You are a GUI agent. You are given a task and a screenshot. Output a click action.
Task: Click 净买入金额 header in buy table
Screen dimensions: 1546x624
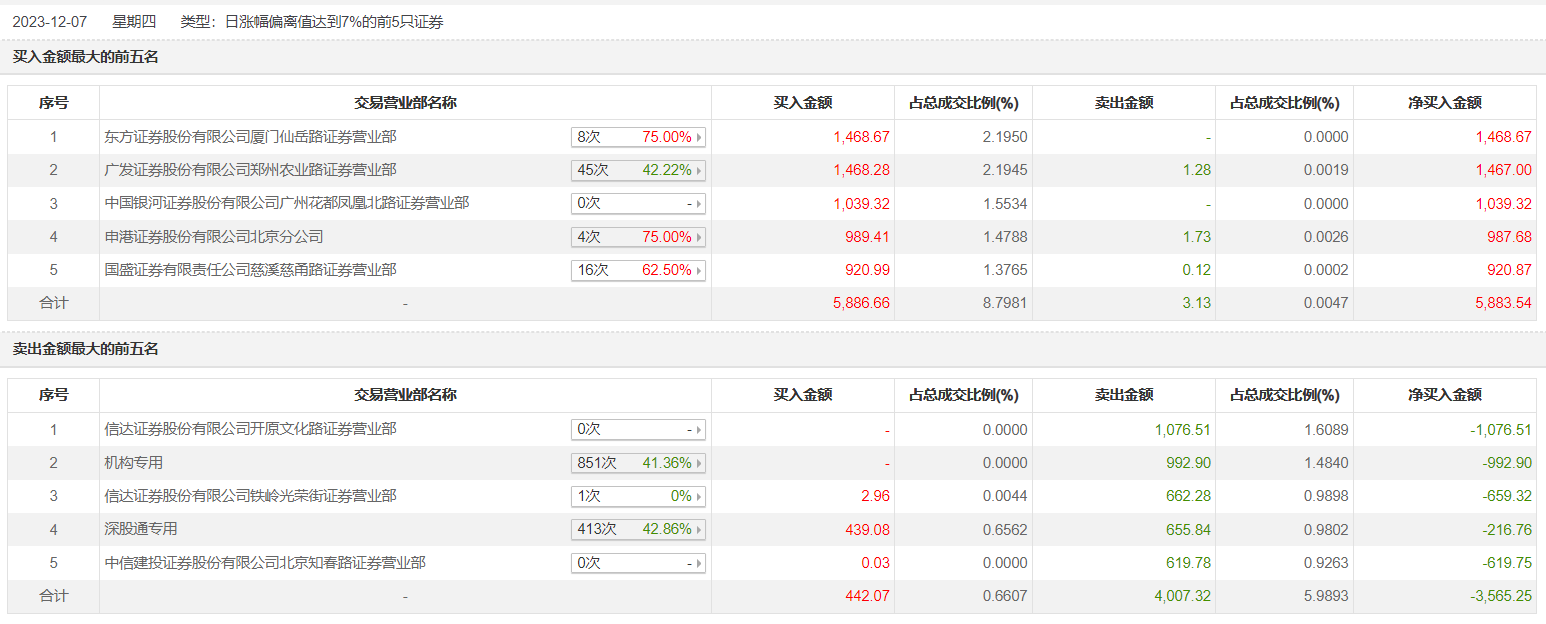click(x=1444, y=103)
